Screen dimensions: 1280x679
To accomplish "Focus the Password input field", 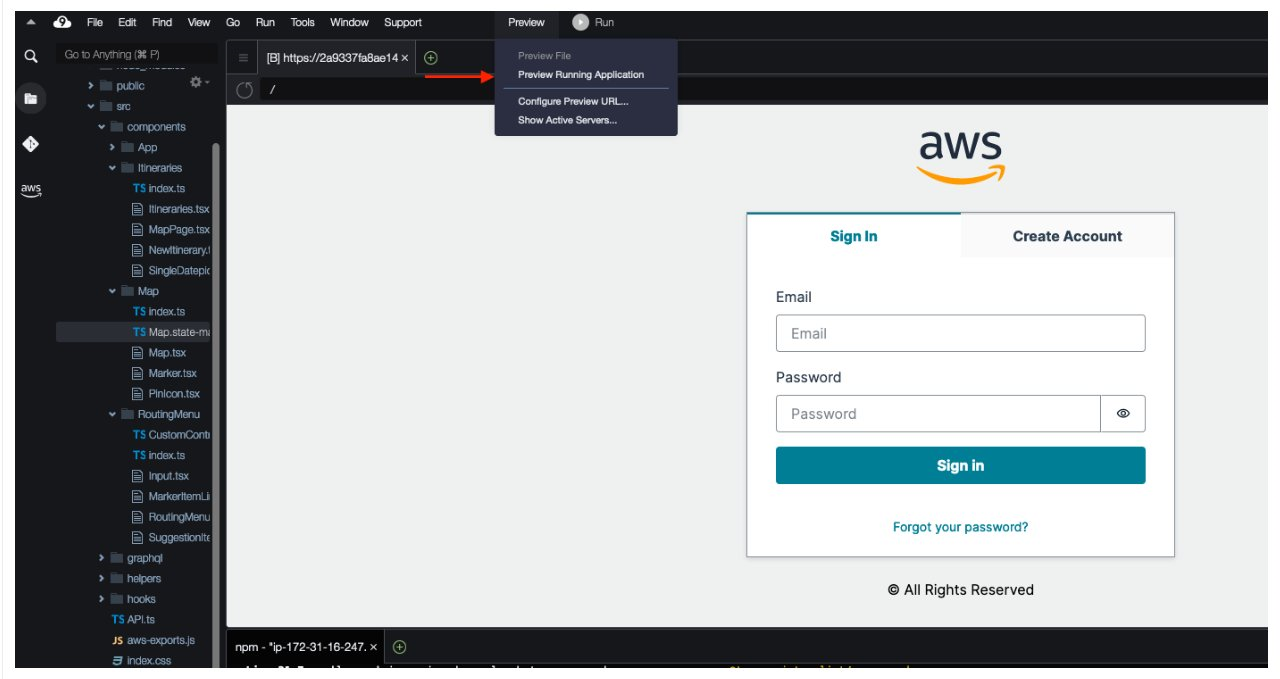I will 938,413.
